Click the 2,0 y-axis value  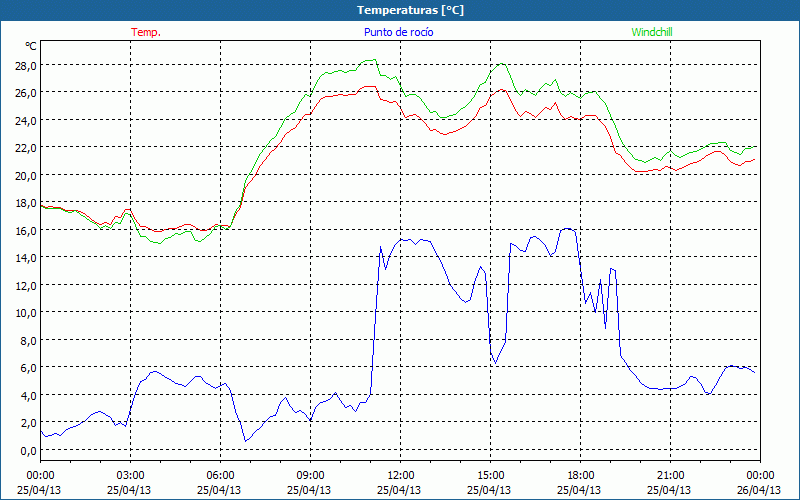pos(29,423)
